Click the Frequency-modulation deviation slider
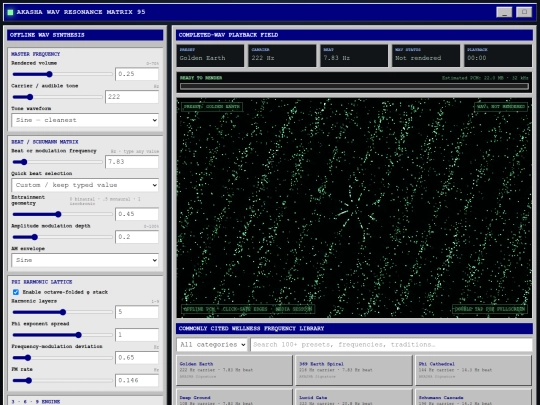 63,358
